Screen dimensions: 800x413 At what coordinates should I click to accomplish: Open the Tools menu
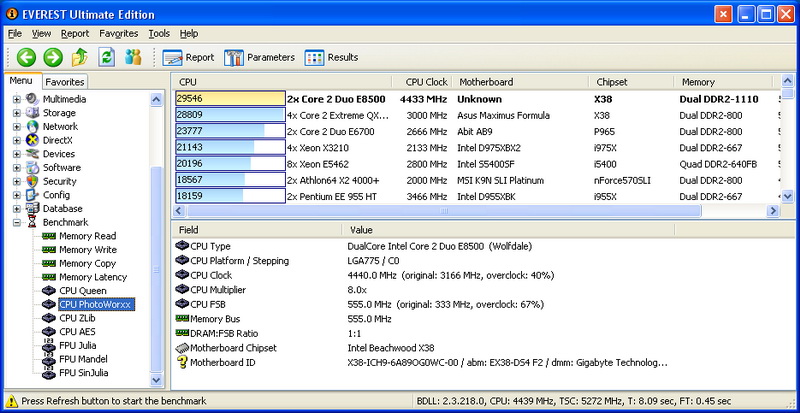(x=159, y=34)
